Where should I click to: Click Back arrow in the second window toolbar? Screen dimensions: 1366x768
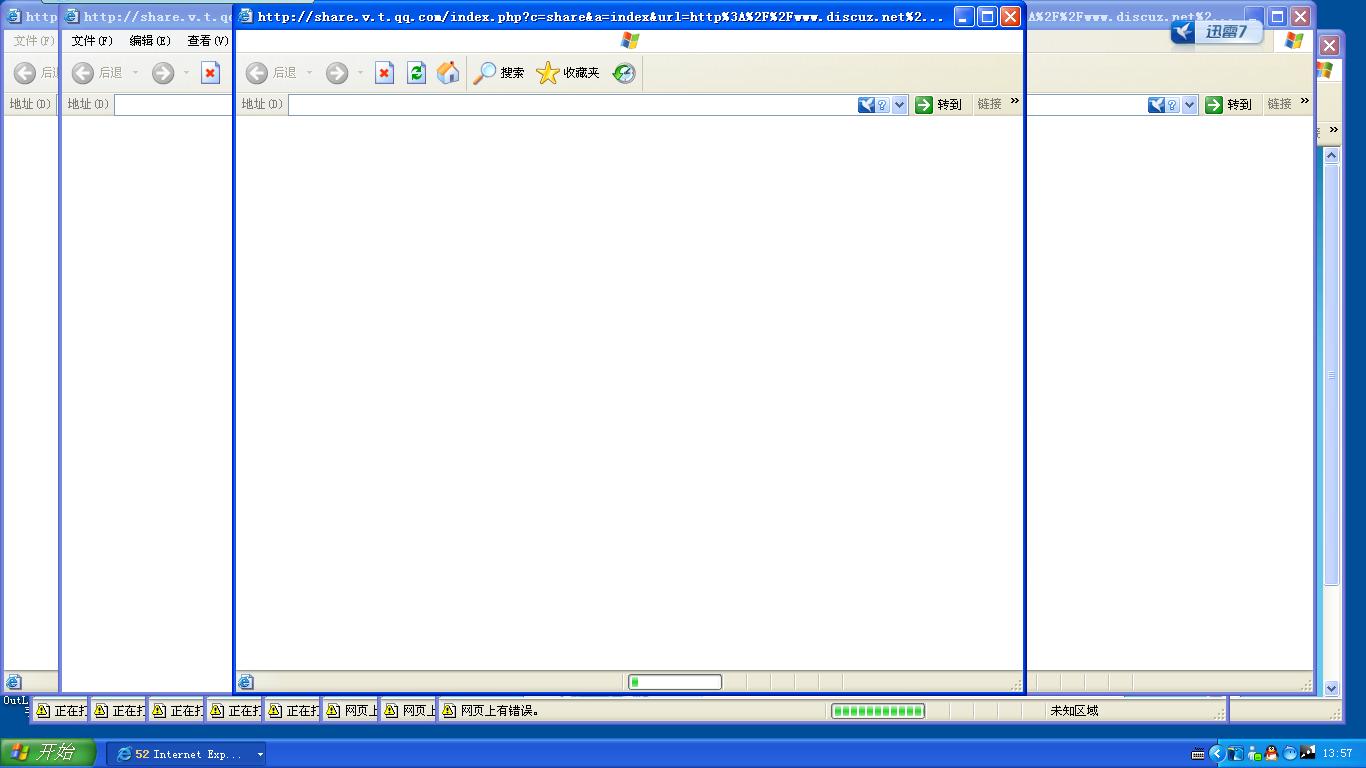(x=83, y=73)
